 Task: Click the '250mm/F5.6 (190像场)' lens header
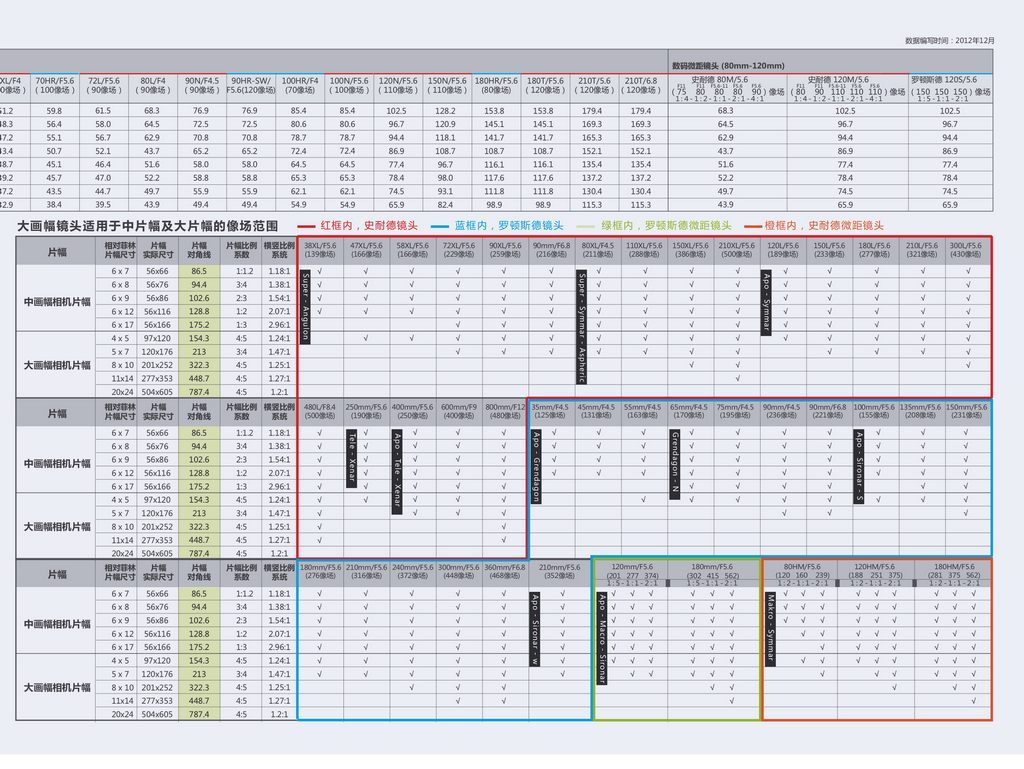(x=366, y=411)
